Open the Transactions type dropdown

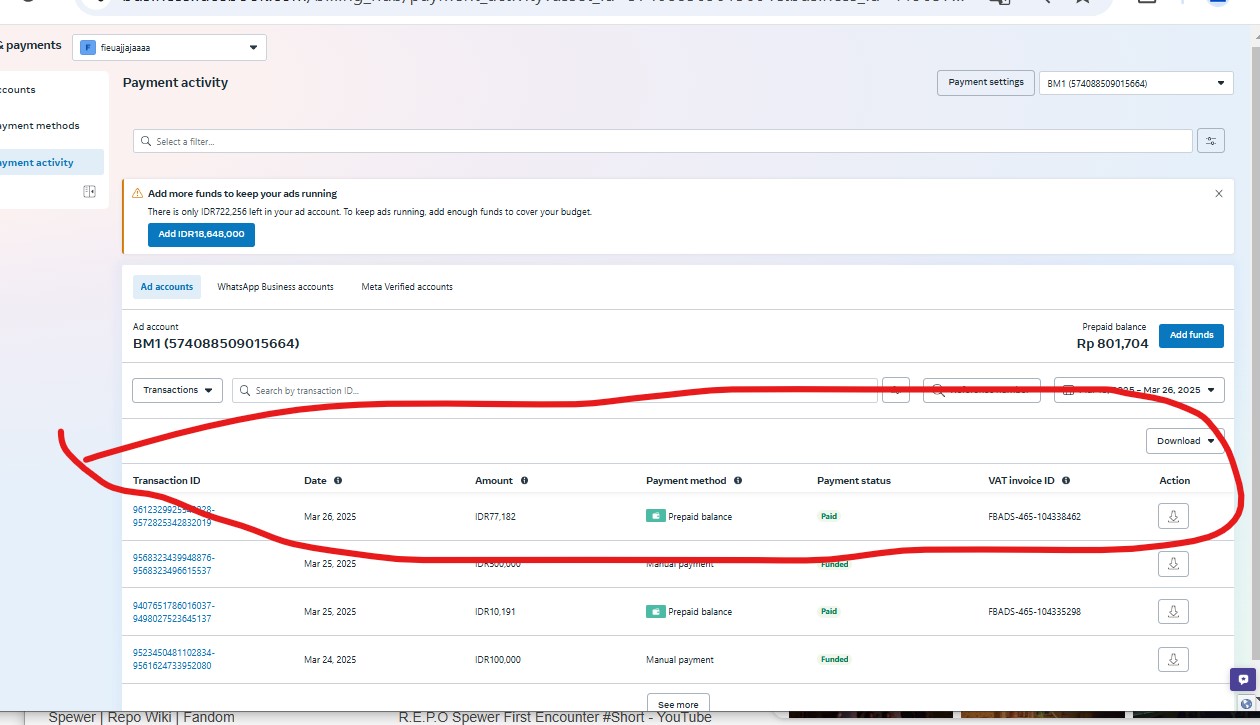pyautogui.click(x=177, y=390)
